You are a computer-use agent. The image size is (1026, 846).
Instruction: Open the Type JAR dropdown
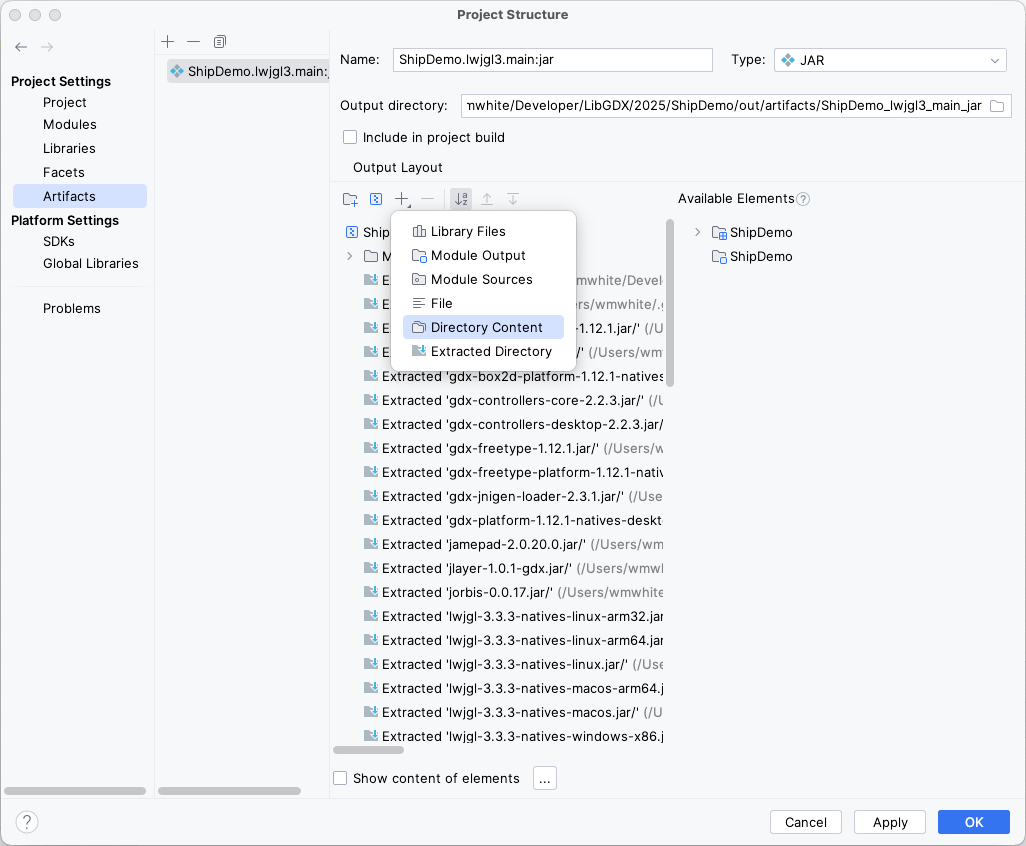[890, 60]
